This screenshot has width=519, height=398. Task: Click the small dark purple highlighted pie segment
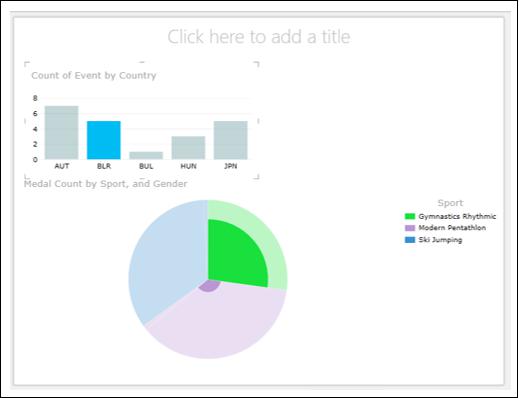pyautogui.click(x=209, y=286)
